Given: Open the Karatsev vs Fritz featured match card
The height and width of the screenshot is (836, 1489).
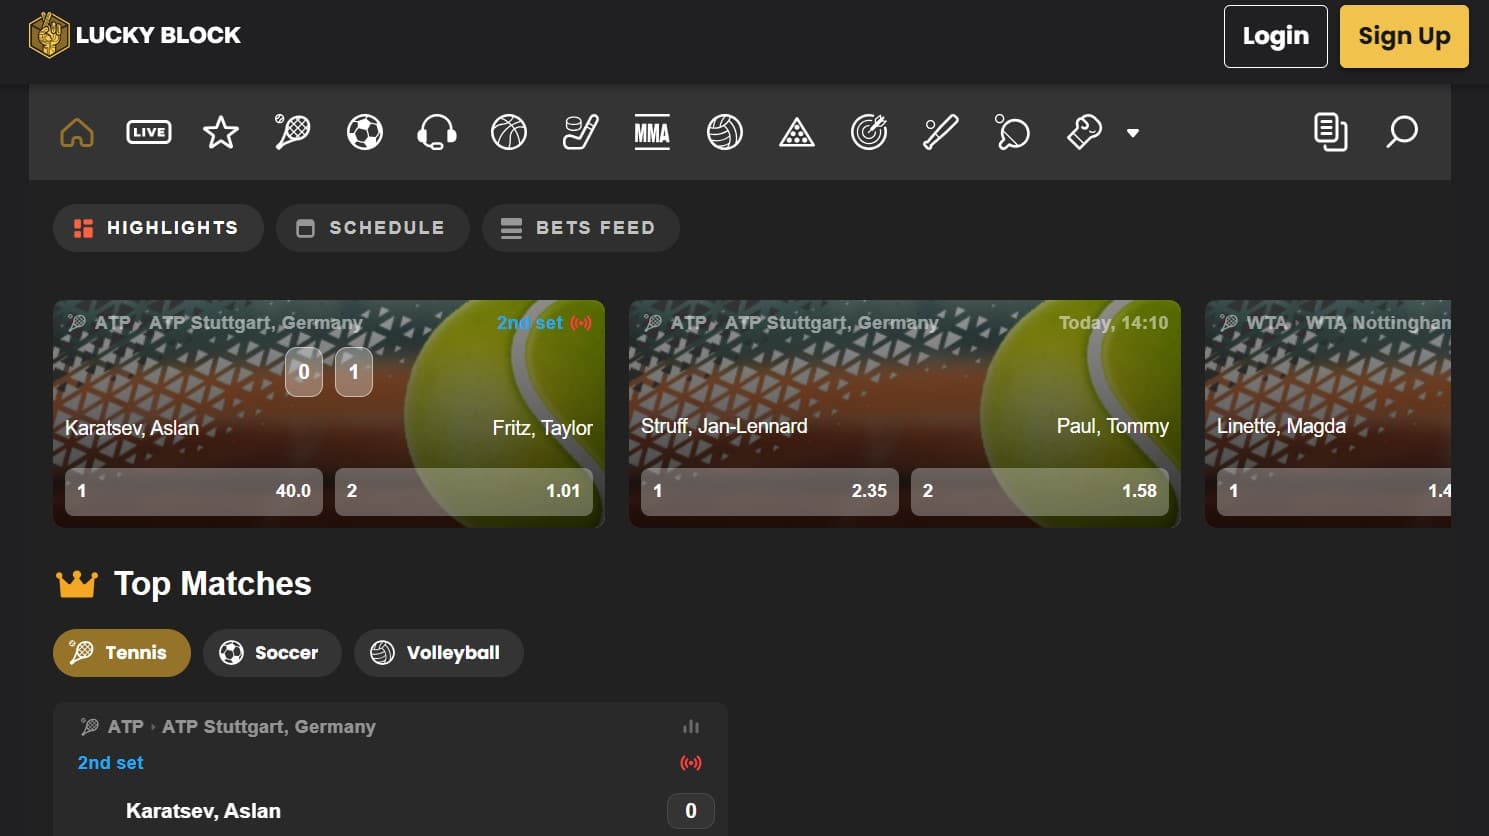Looking at the screenshot, I should pos(329,413).
